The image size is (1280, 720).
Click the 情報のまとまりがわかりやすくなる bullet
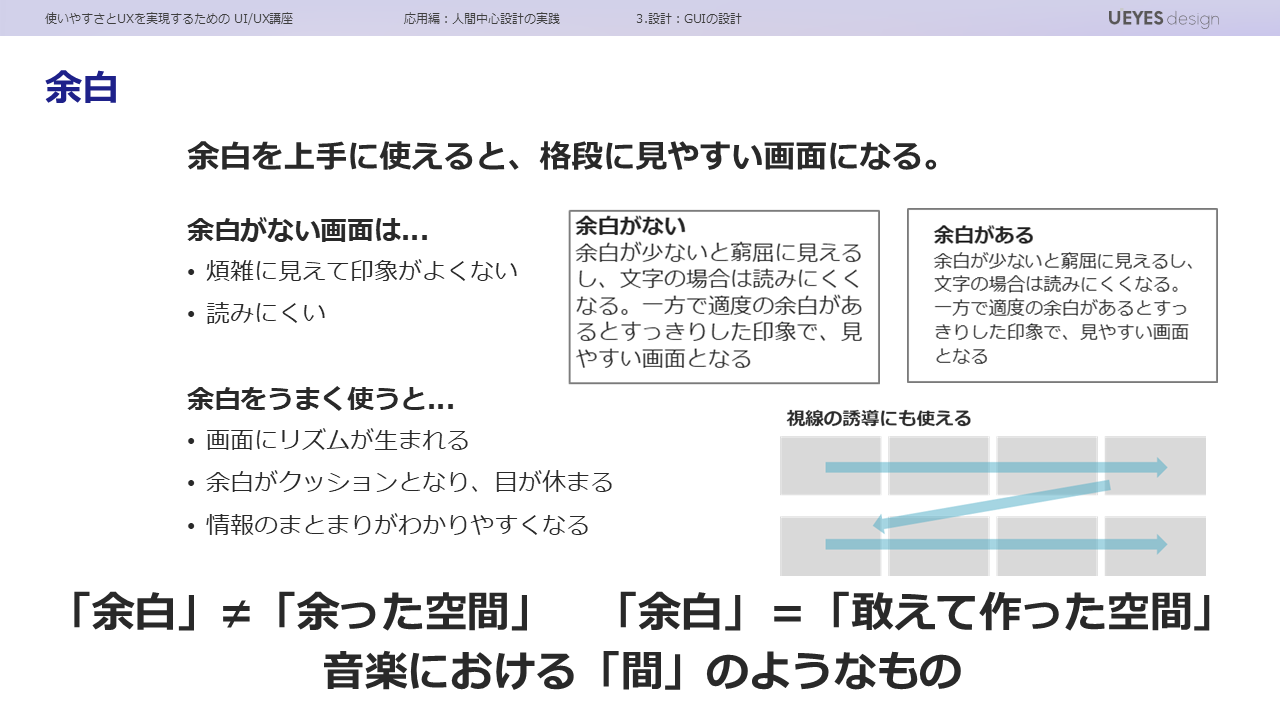point(397,524)
